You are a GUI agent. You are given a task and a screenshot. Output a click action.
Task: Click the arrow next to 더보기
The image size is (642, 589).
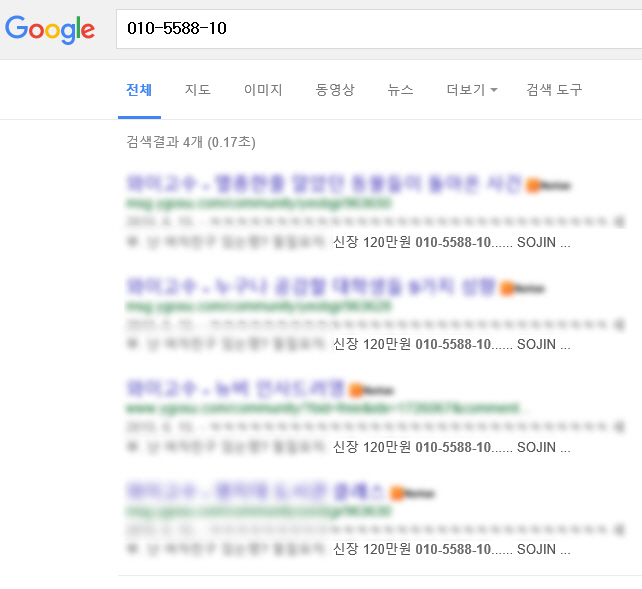tap(494, 90)
